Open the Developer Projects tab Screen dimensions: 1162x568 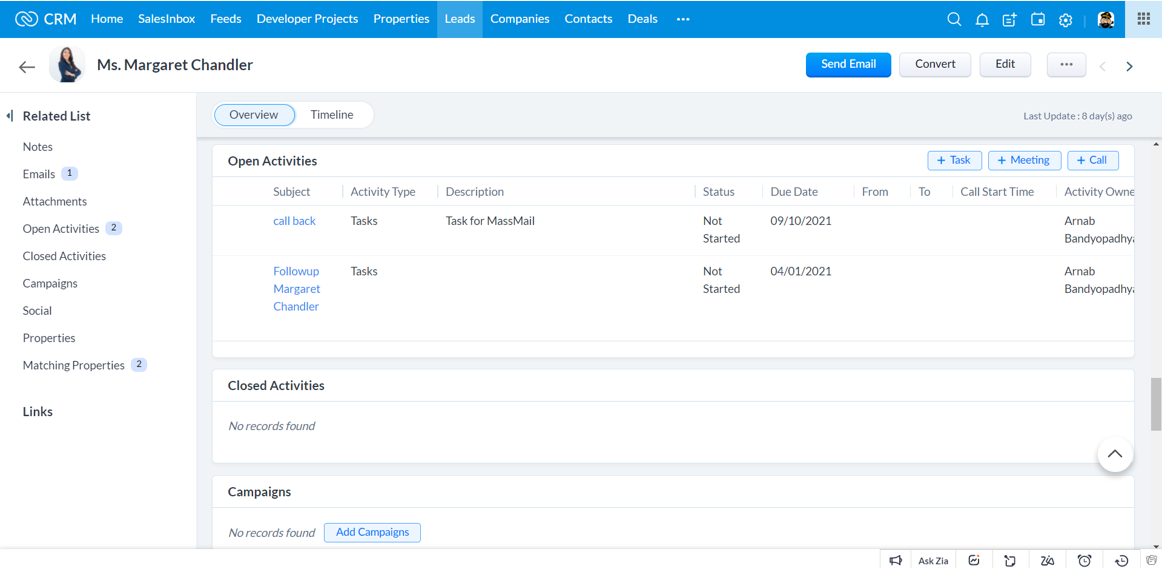click(308, 19)
